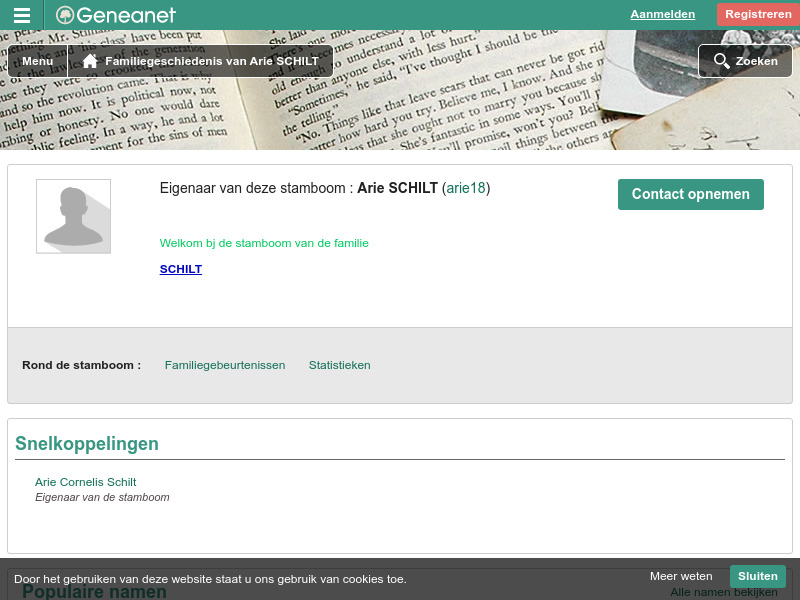The height and width of the screenshot is (600, 800).
Task: Click the home icon in the breadcrumb bar
Action: click(89, 60)
